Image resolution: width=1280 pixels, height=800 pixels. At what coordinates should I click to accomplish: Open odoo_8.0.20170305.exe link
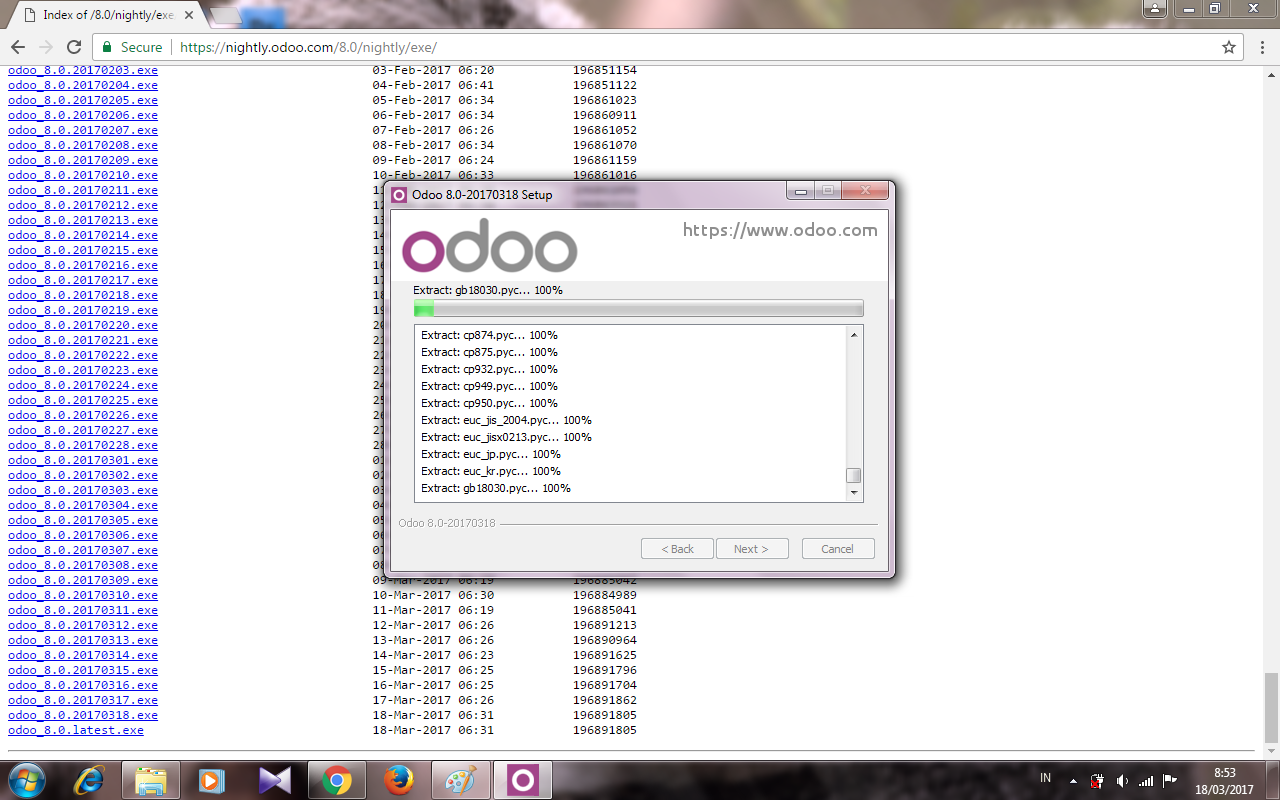[x=83, y=520]
